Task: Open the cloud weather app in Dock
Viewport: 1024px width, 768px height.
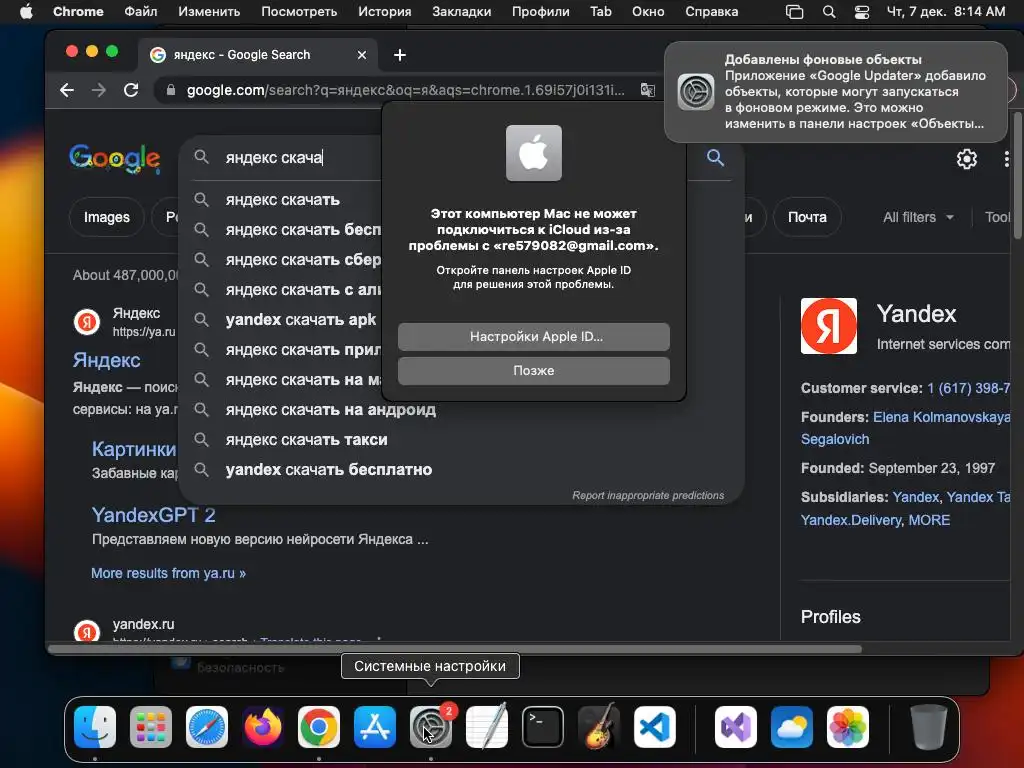Action: 792,727
